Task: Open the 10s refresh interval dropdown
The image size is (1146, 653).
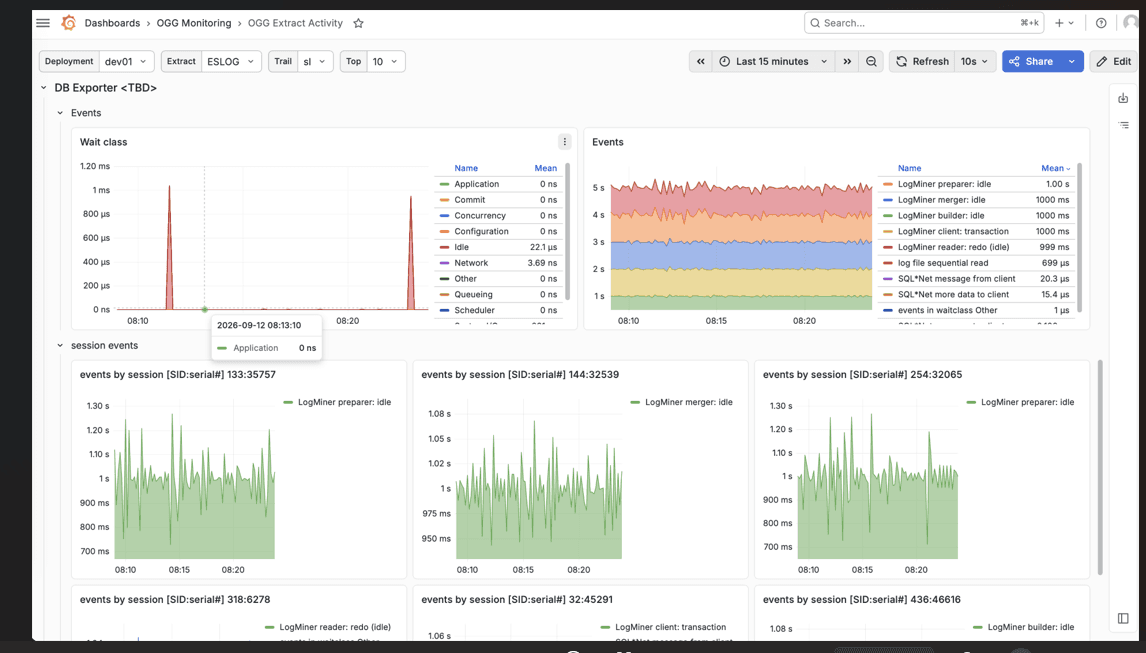Action: (974, 61)
